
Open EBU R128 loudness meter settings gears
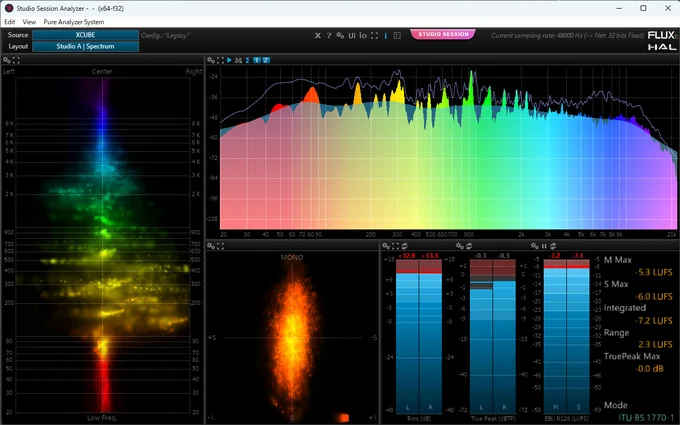(x=535, y=246)
